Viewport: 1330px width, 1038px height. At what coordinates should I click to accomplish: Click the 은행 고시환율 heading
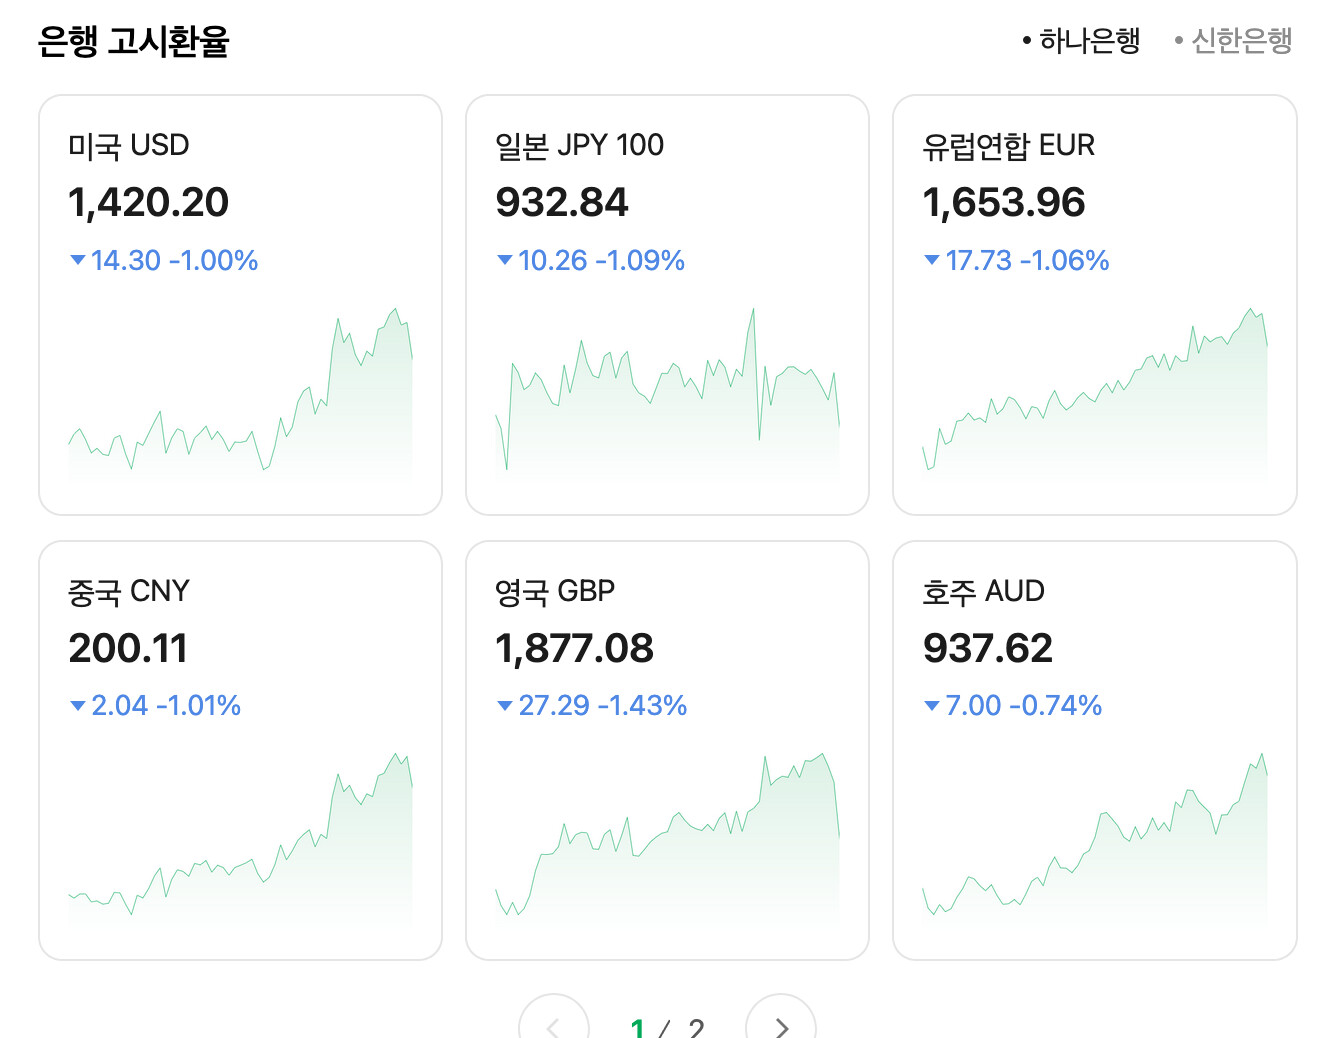click(134, 42)
